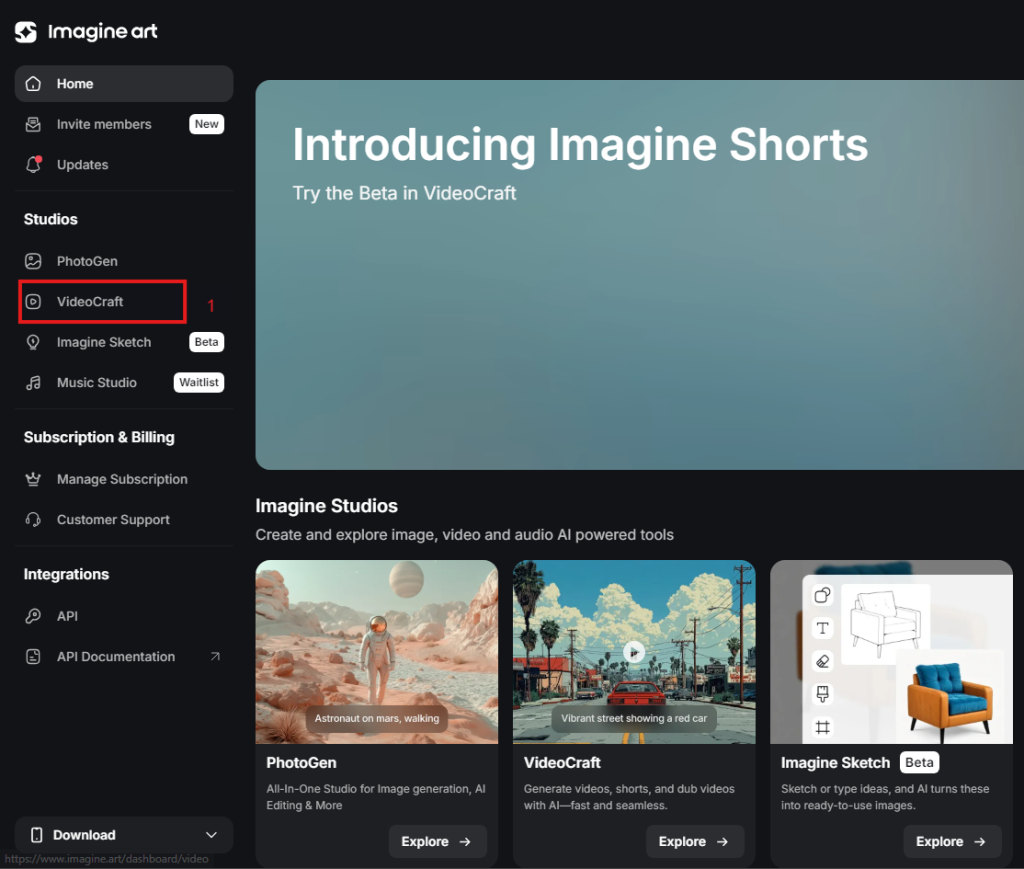The image size is (1024, 869).
Task: Click the API Documentation page icon
Action: tap(33, 657)
